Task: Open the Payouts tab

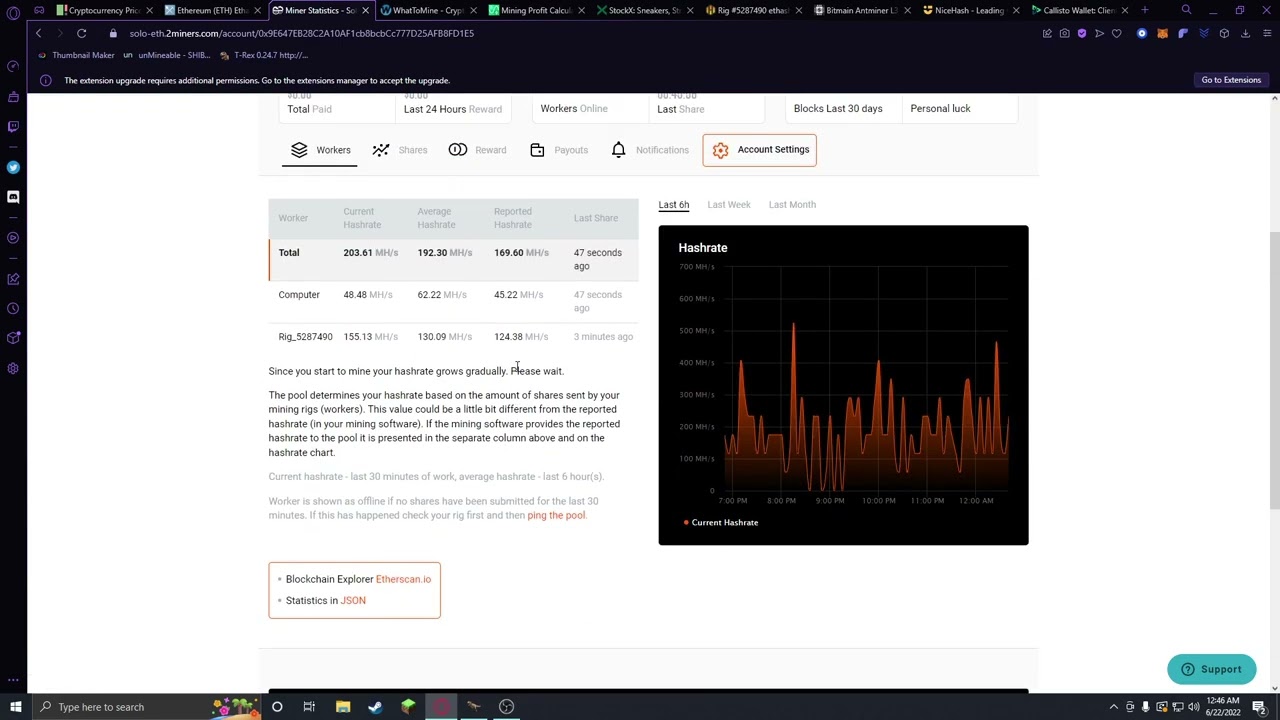Action: point(558,150)
